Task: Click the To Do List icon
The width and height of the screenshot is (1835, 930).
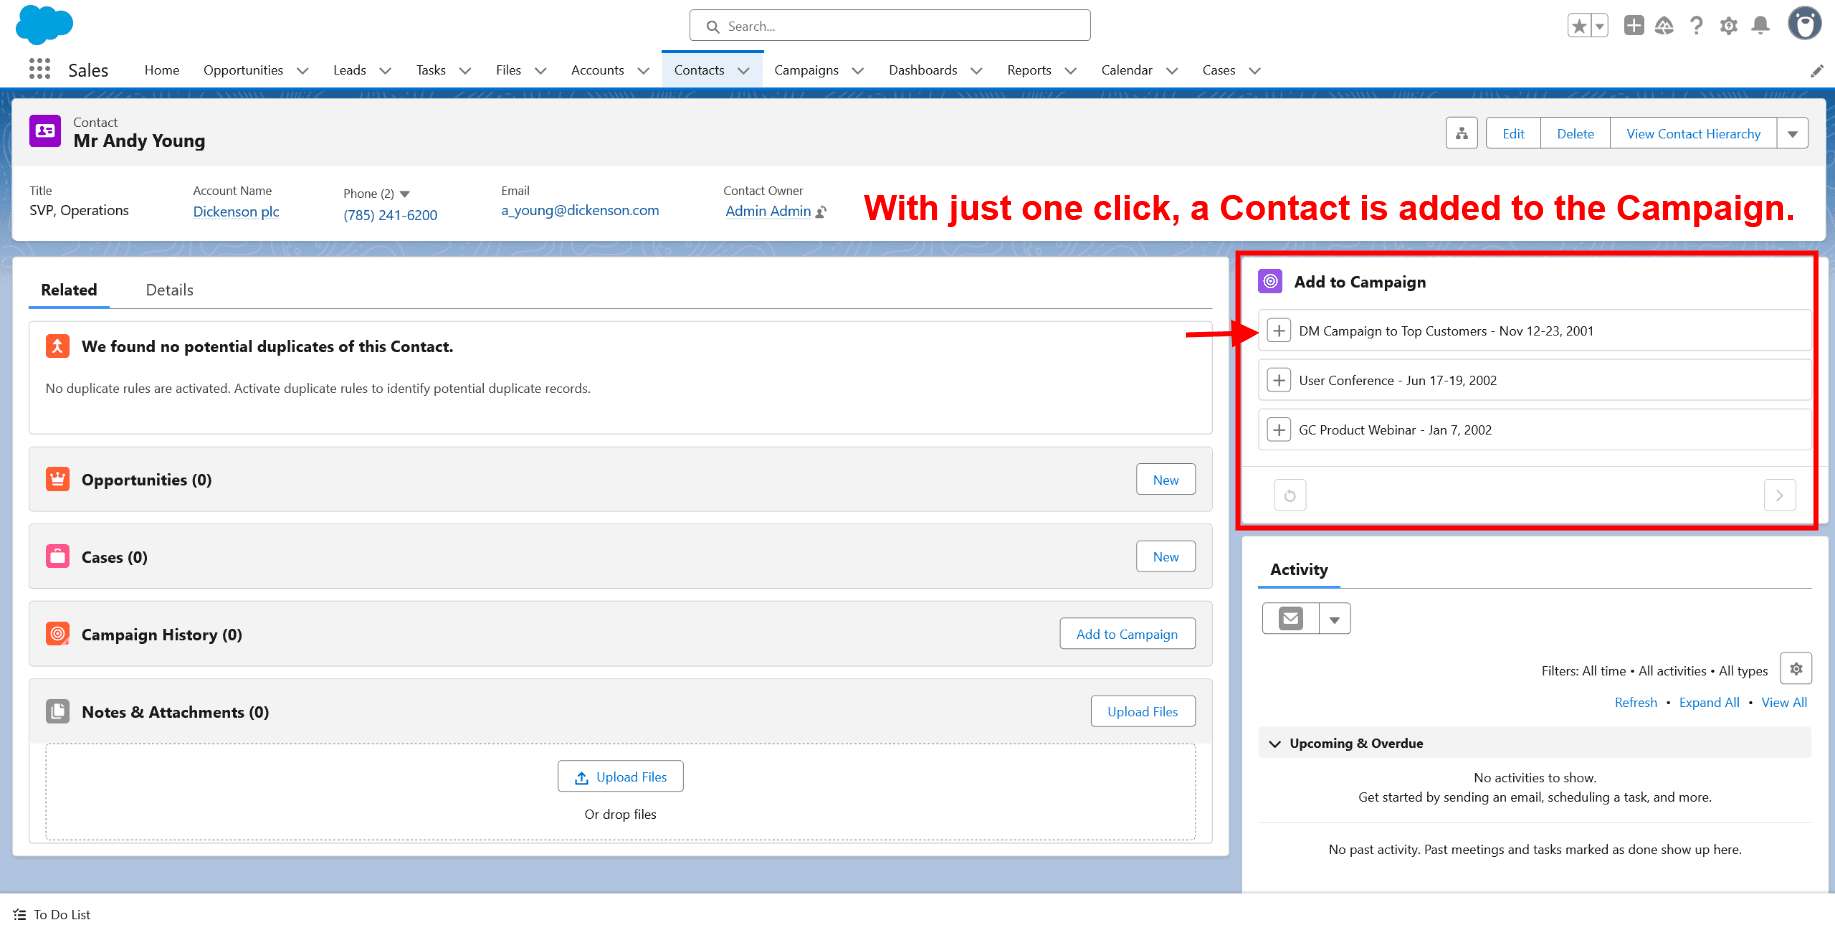Action: [x=20, y=915]
